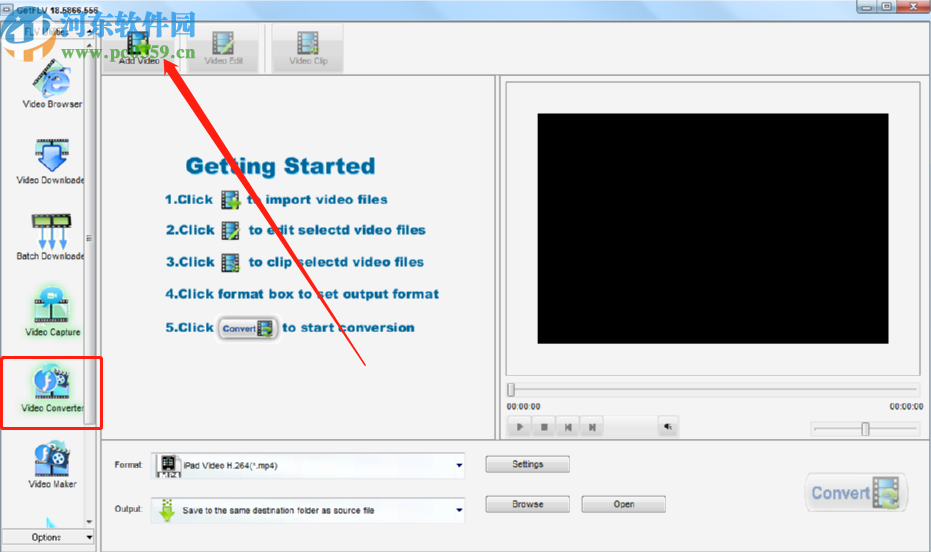
Task: Click edit icon in Getting Started step 2
Action: pyautogui.click(x=230, y=230)
